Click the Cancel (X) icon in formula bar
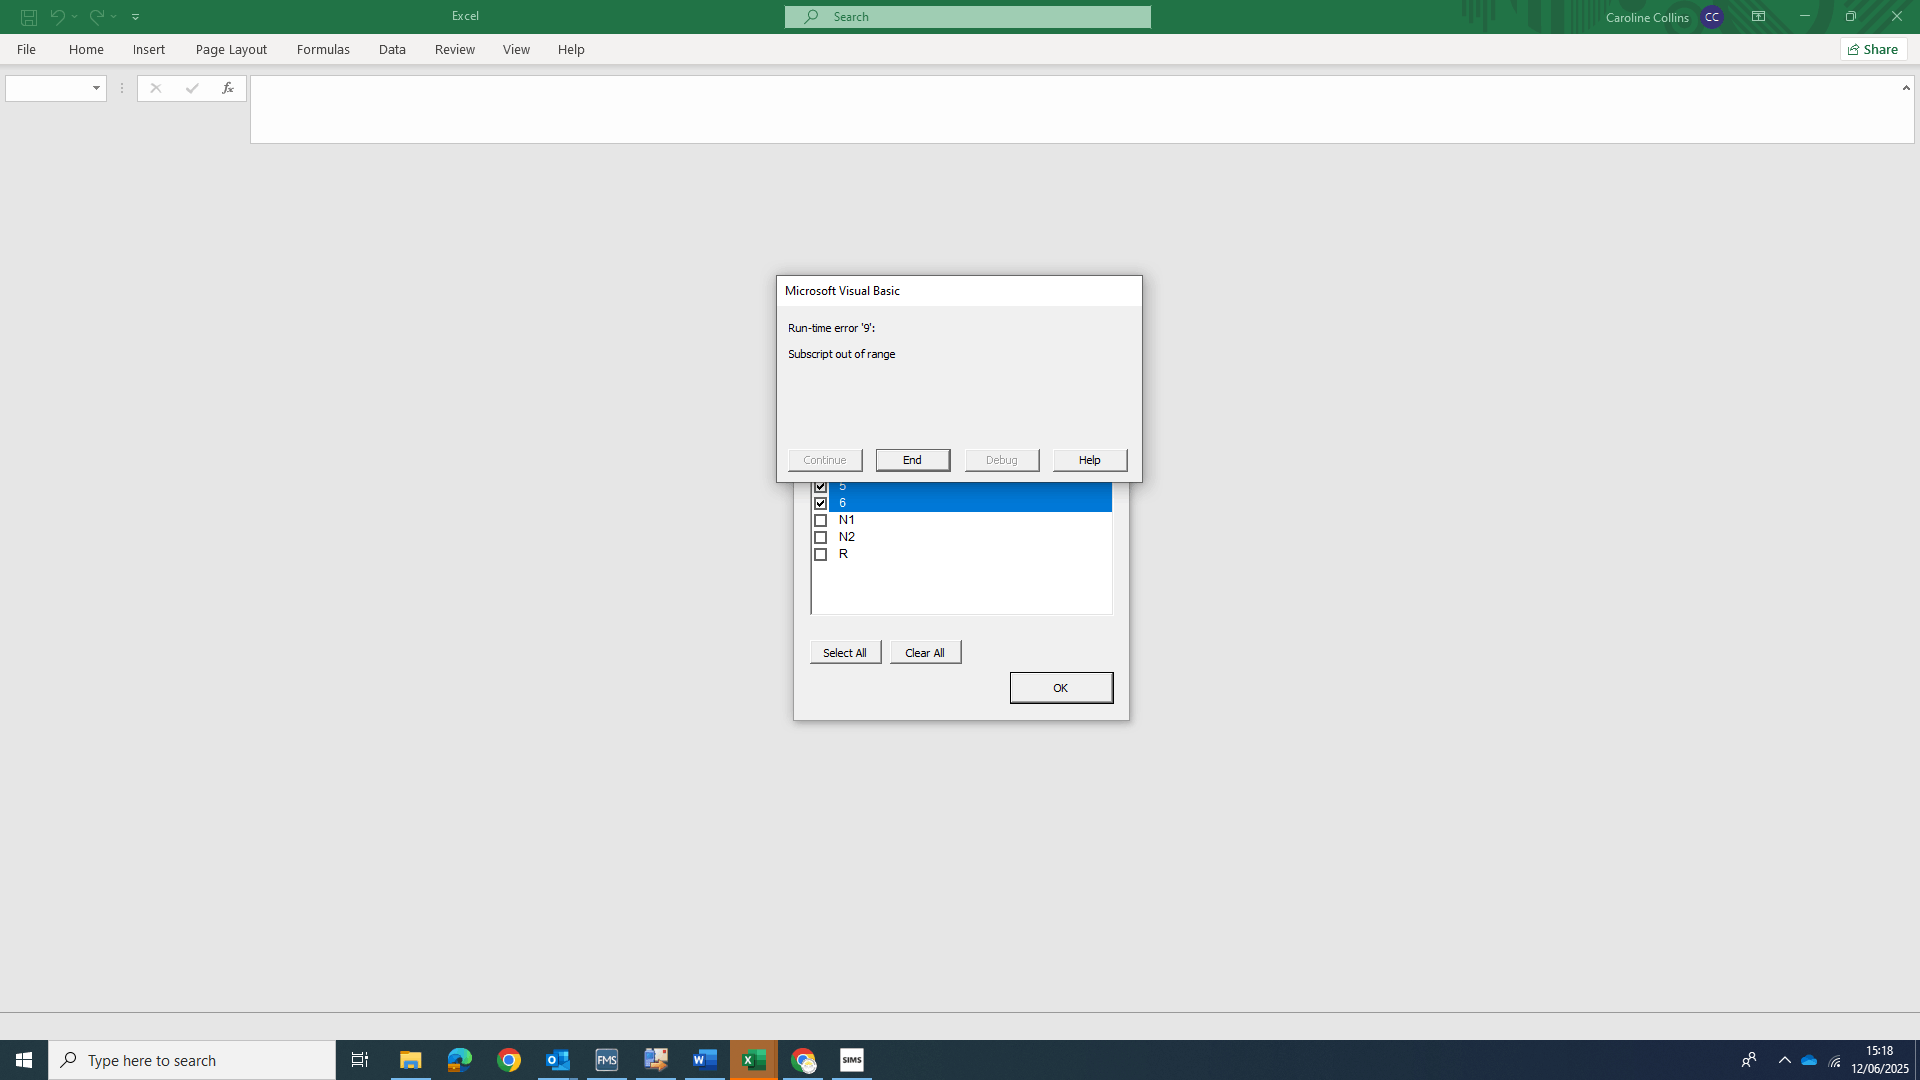This screenshot has height=1080, width=1920. 155,88
